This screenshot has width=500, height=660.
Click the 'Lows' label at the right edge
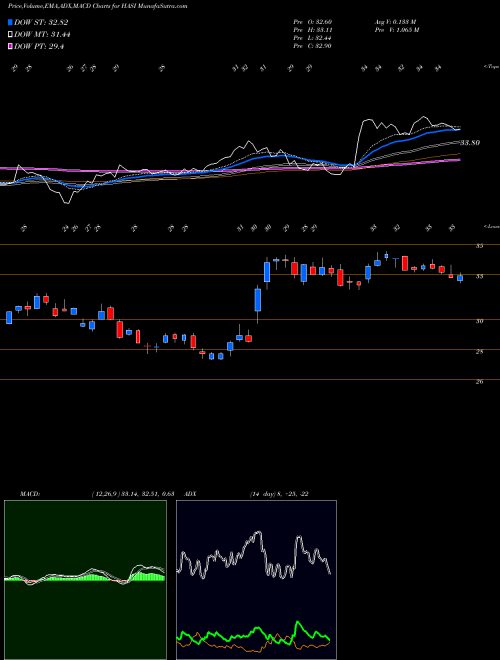point(492,226)
